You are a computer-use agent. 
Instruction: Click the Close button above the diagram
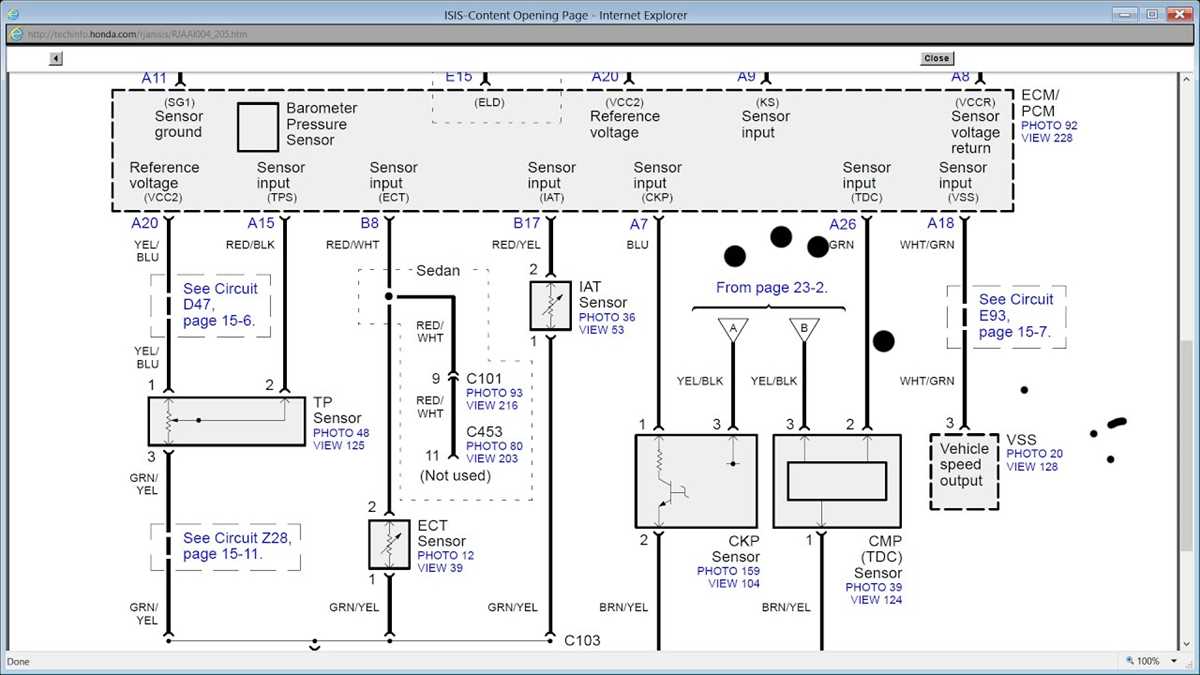(937, 58)
